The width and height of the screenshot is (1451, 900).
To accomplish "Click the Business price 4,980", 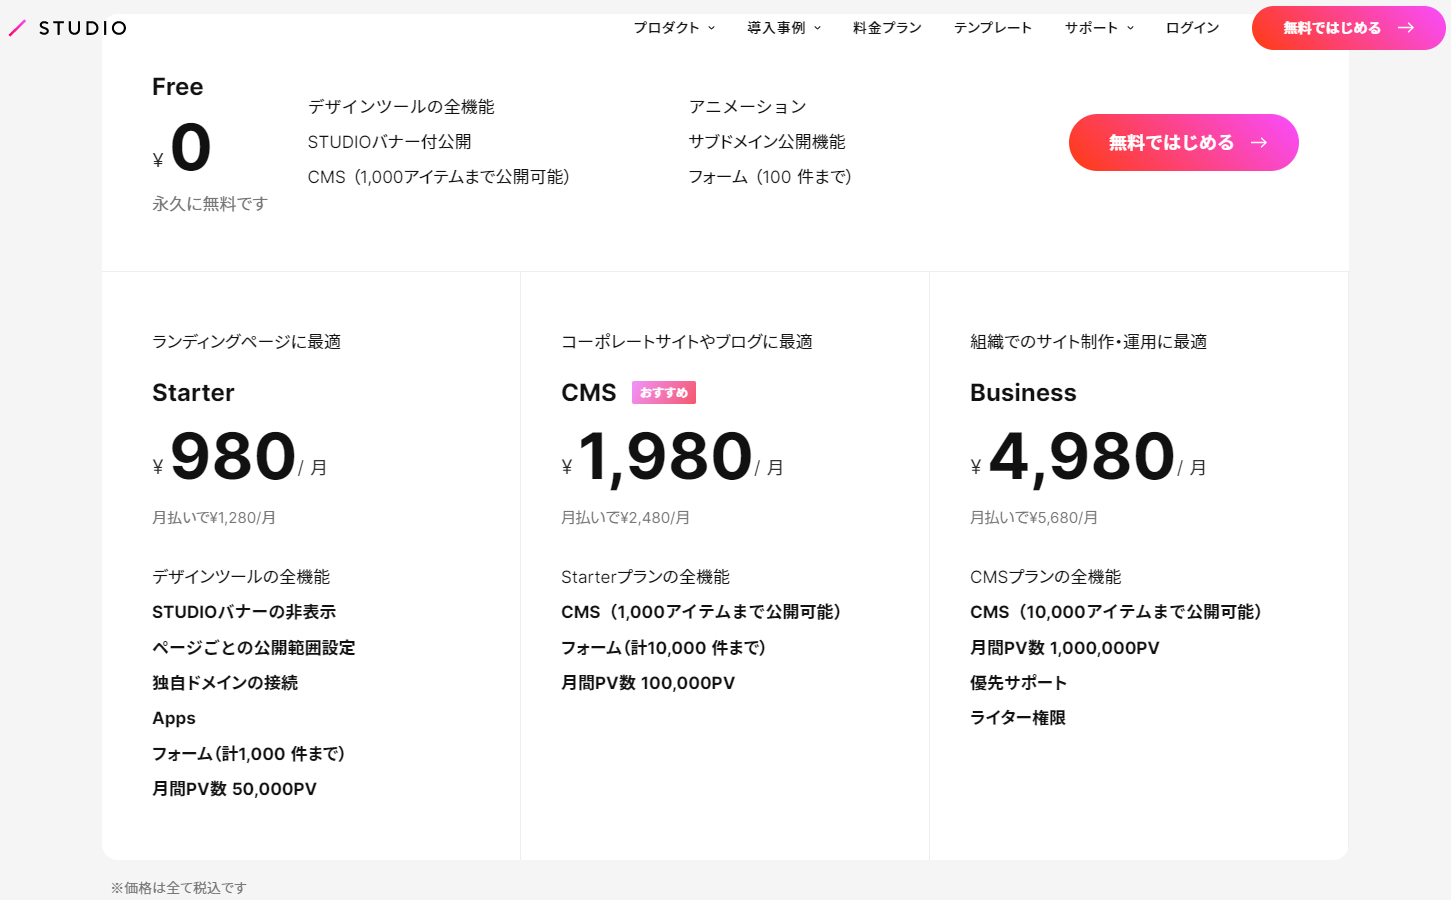I will pos(1081,457).
